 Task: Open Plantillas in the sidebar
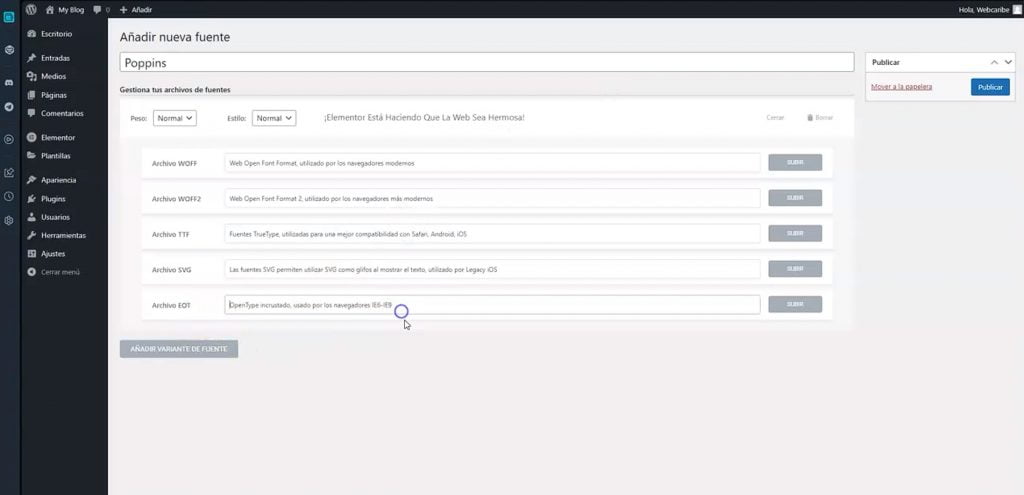[56, 156]
